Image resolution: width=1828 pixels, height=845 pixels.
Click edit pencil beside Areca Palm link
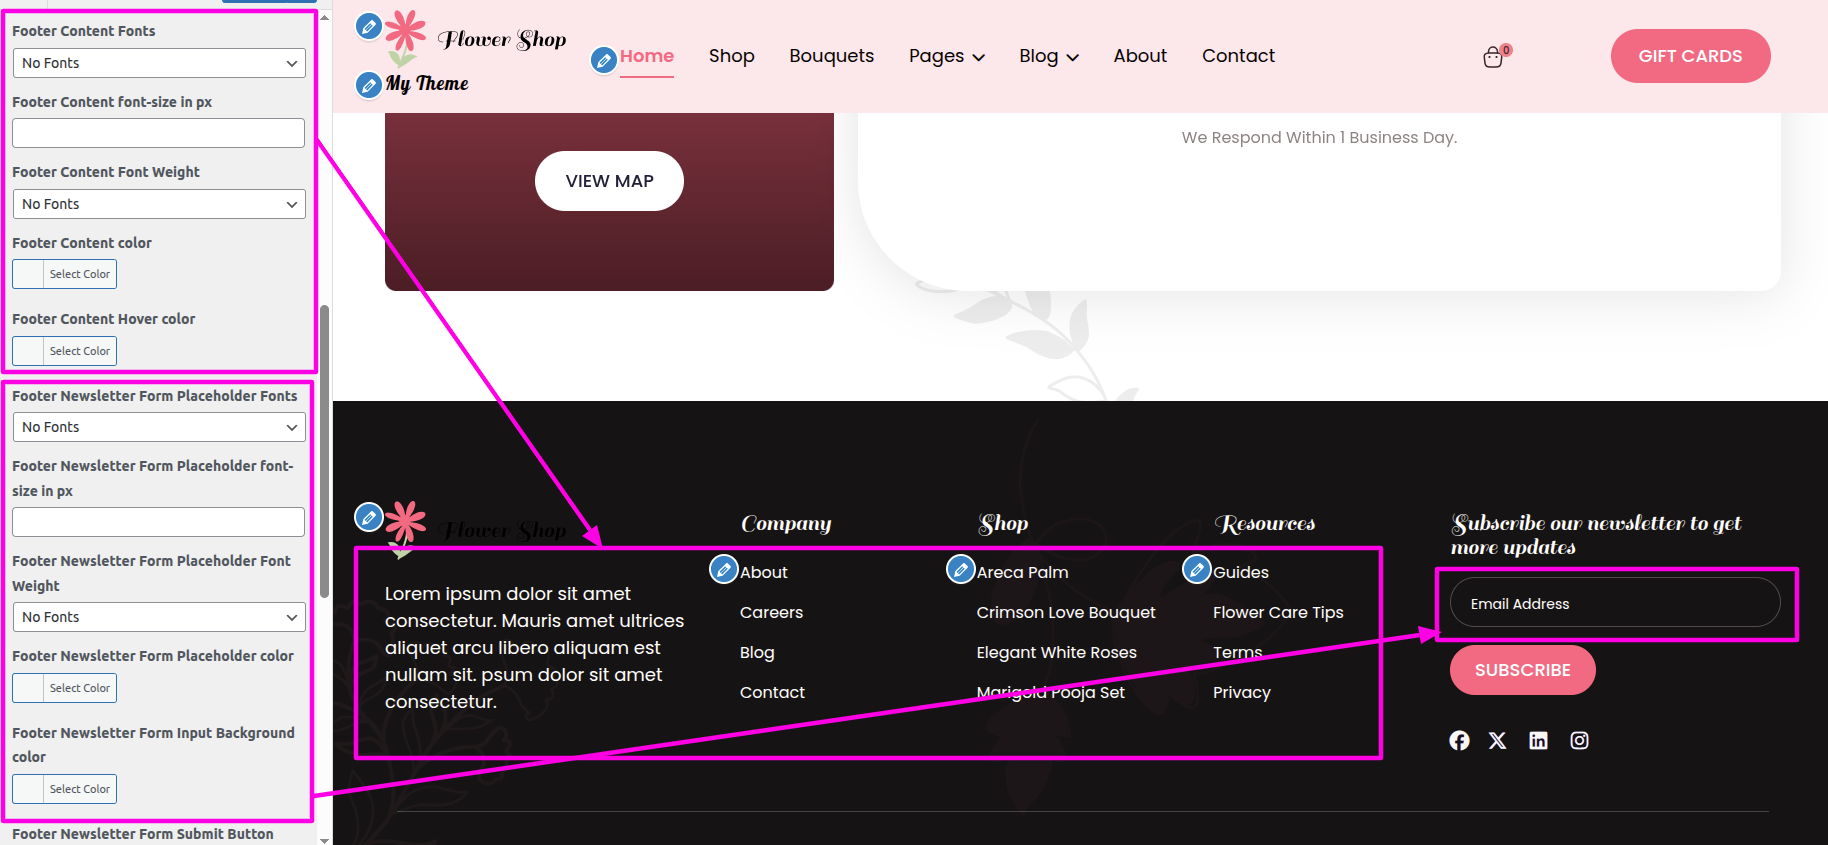[x=960, y=570]
